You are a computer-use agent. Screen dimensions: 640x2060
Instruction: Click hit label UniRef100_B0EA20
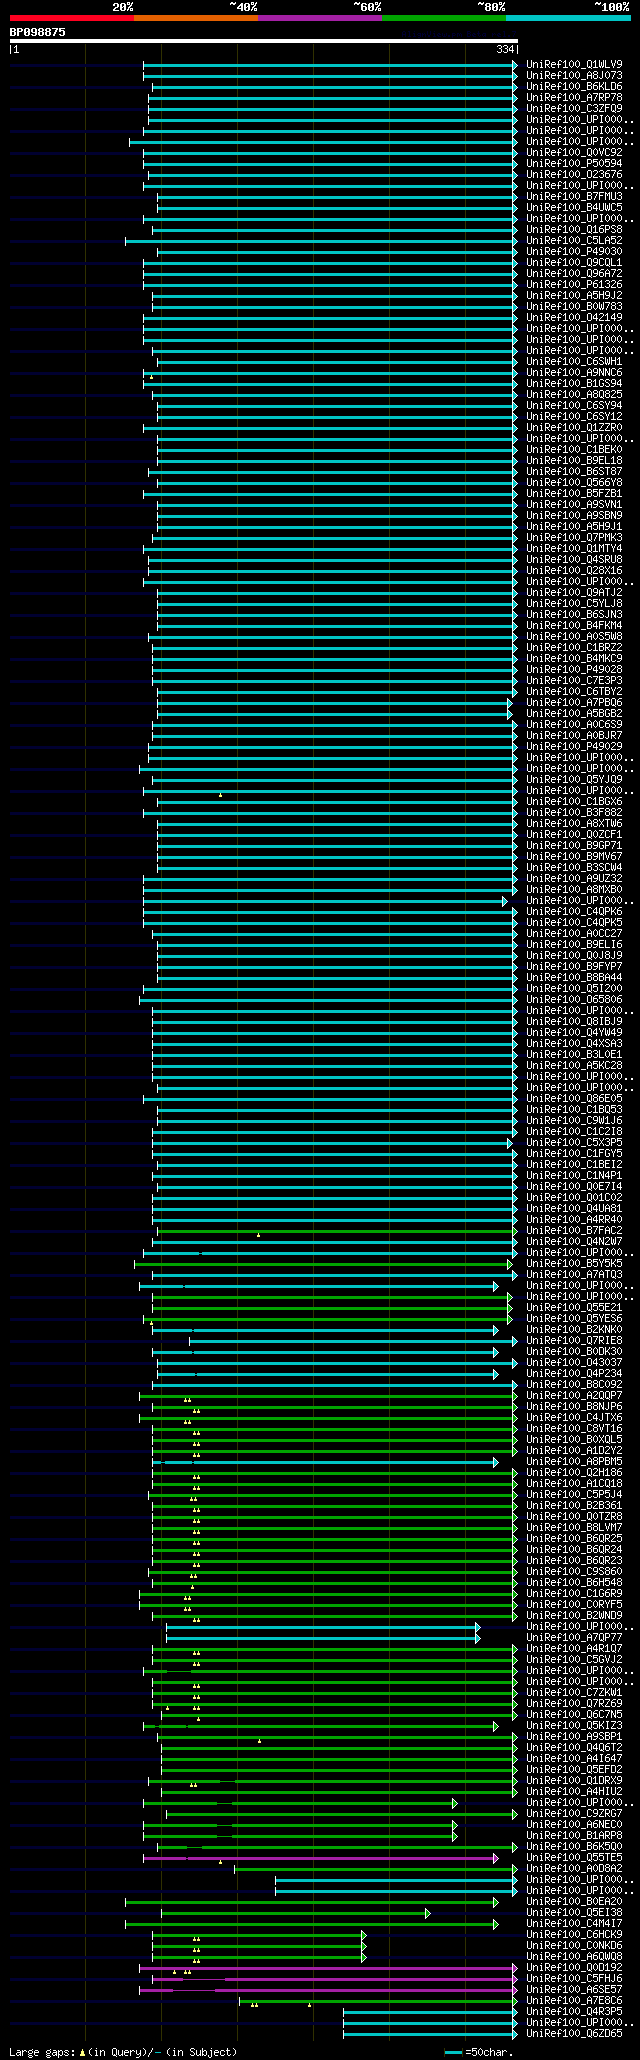574,1901
